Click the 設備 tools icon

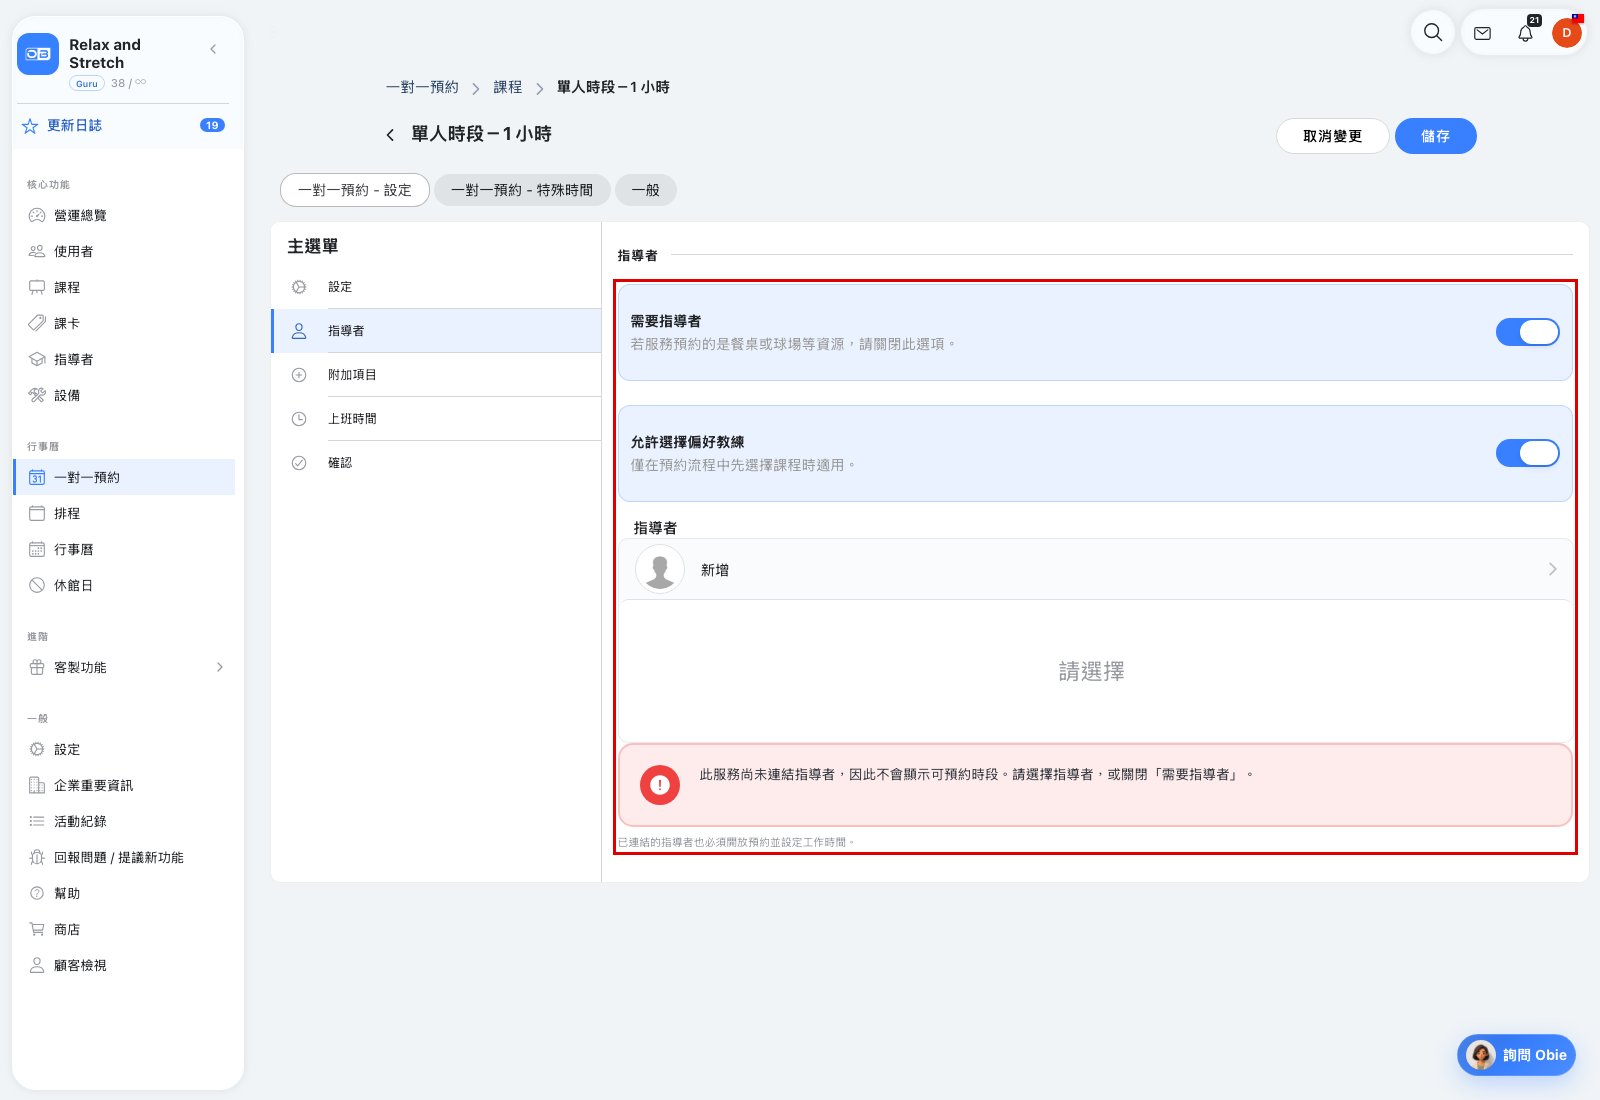[37, 395]
